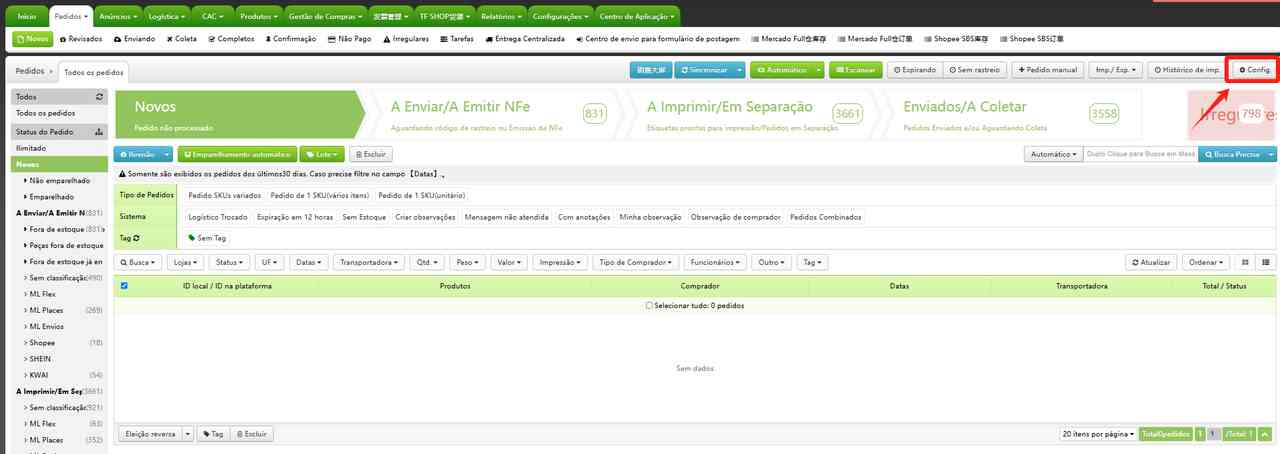Toggle the table header select-all checkbox

[124, 286]
